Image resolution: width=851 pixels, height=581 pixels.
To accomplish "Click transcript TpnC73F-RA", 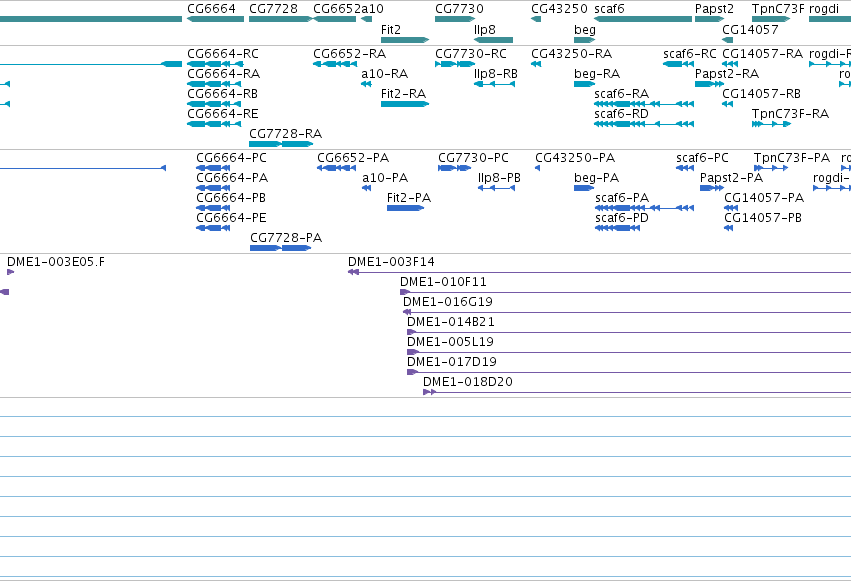I will 771,124.
